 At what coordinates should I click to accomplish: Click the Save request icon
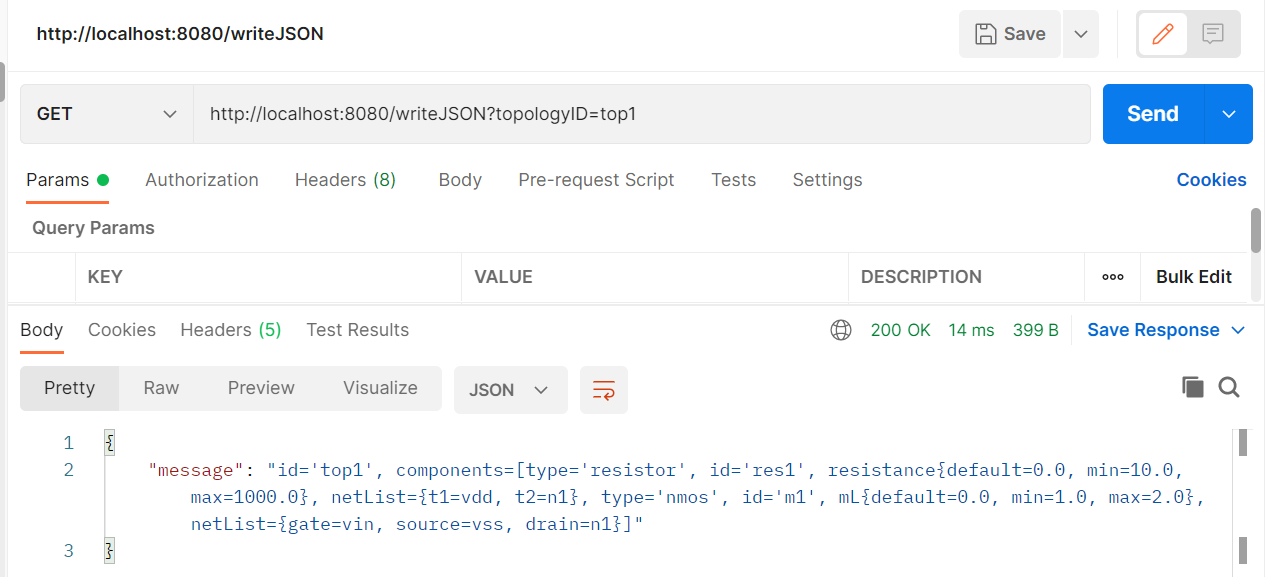(x=1009, y=33)
